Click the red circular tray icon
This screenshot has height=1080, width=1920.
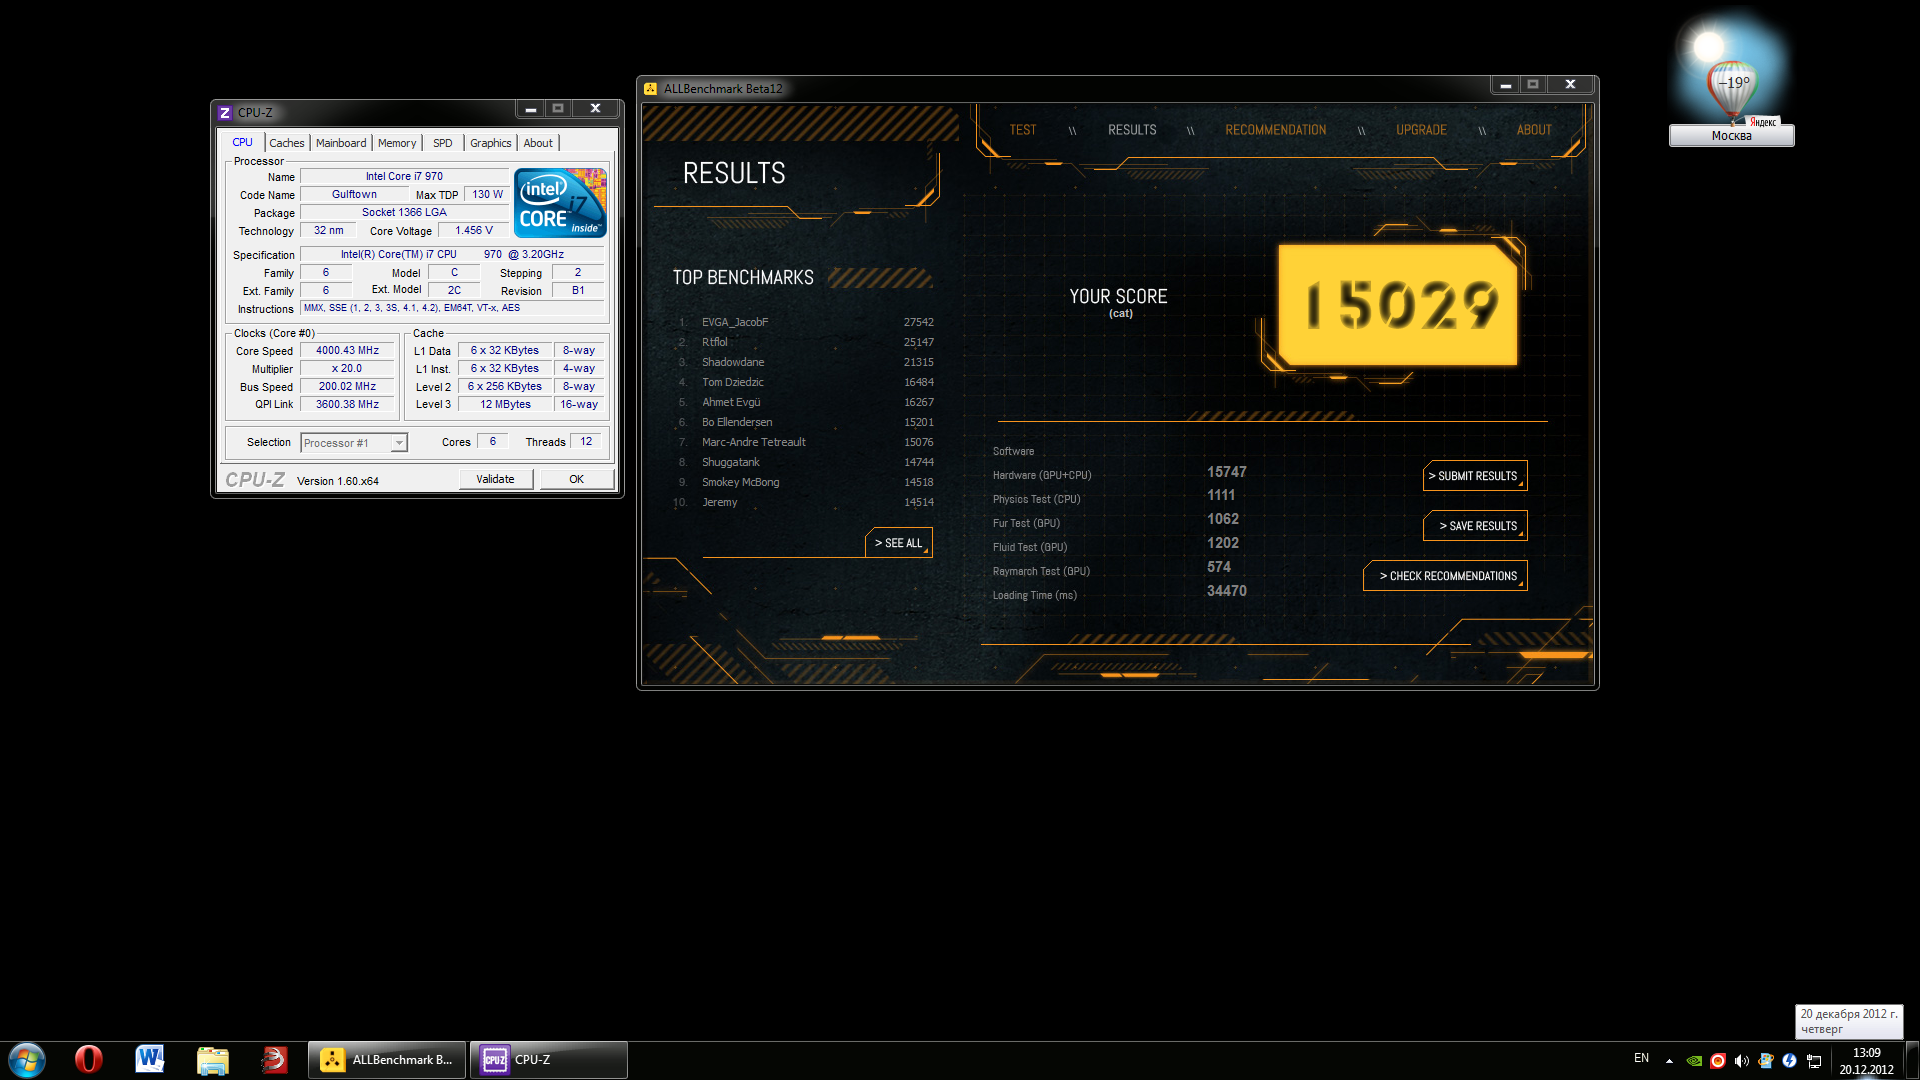(1718, 1061)
